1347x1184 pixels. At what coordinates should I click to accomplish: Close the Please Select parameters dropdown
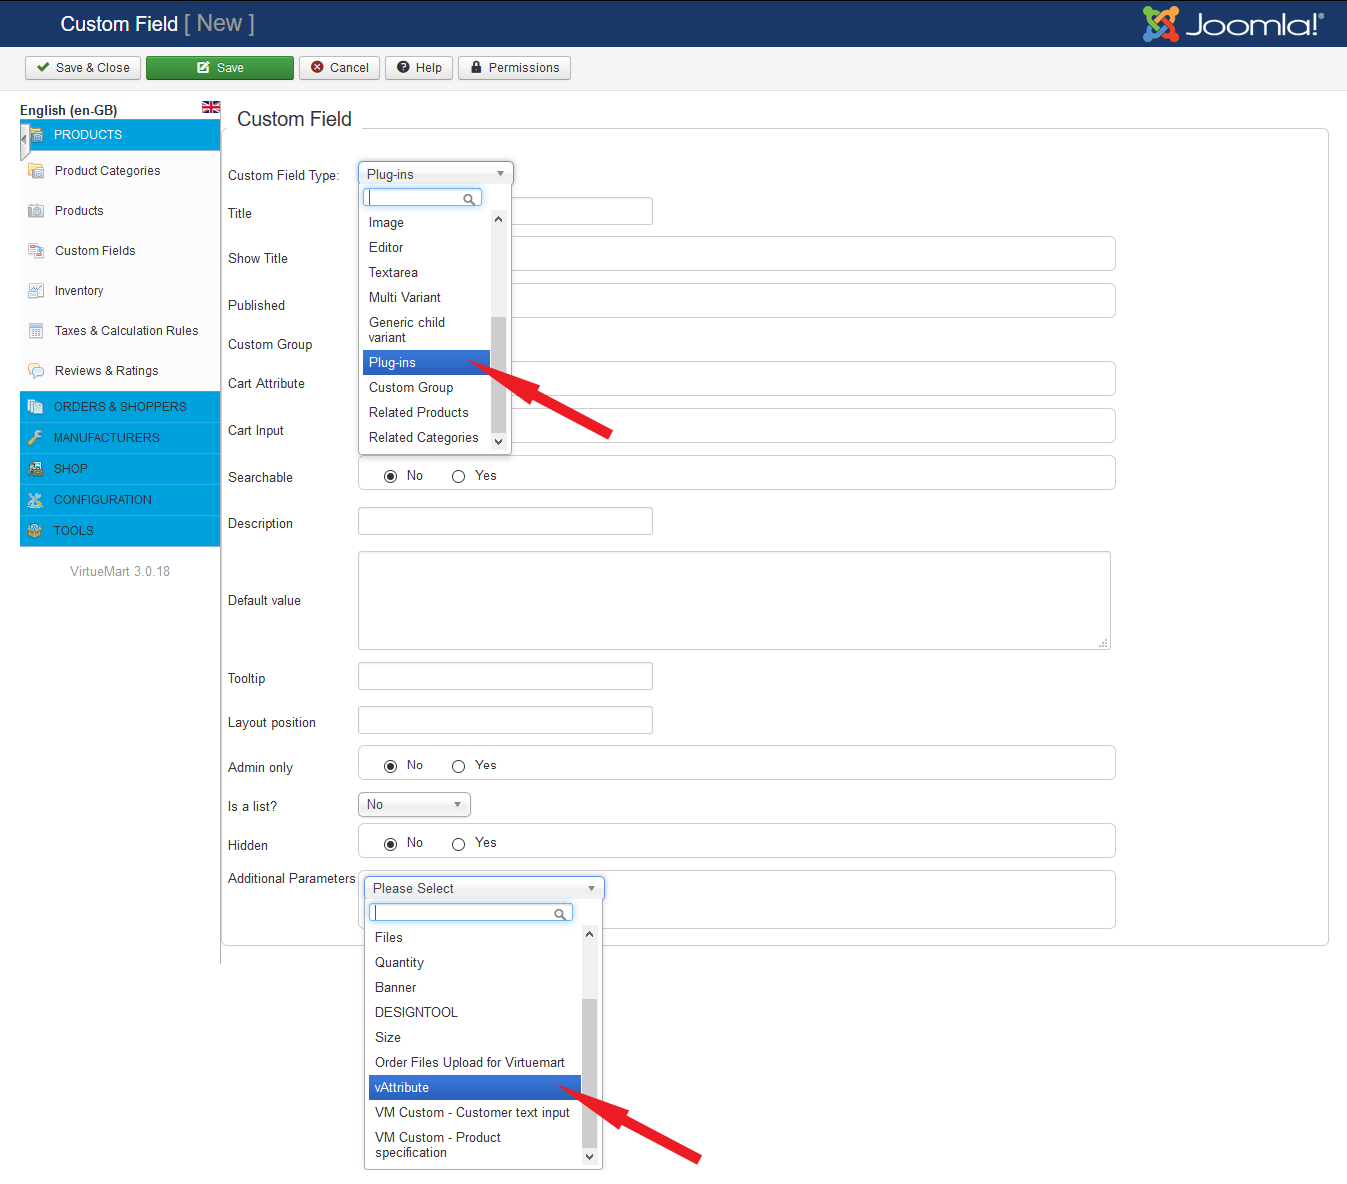point(484,889)
